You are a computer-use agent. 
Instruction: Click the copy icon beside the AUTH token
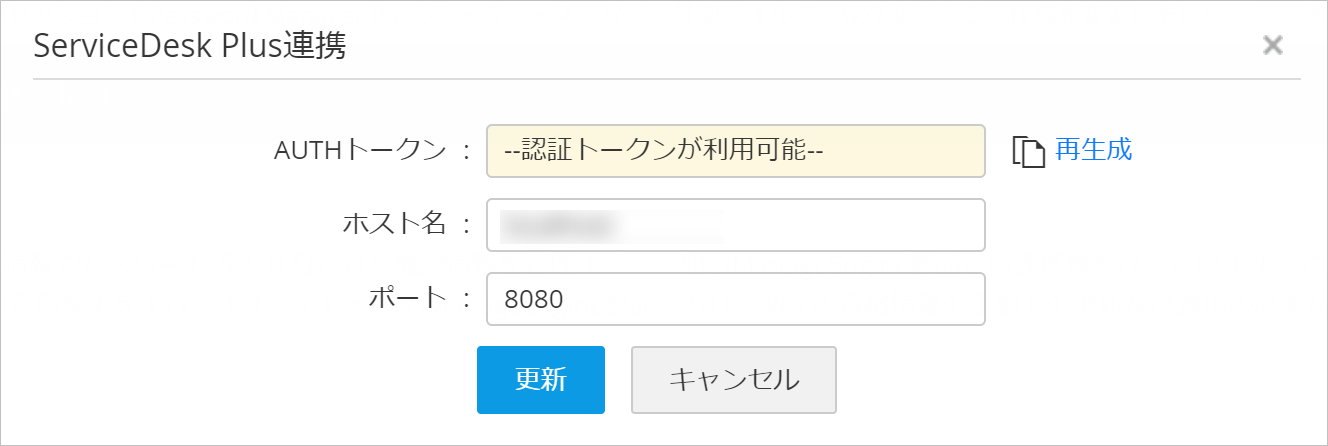[1029, 151]
